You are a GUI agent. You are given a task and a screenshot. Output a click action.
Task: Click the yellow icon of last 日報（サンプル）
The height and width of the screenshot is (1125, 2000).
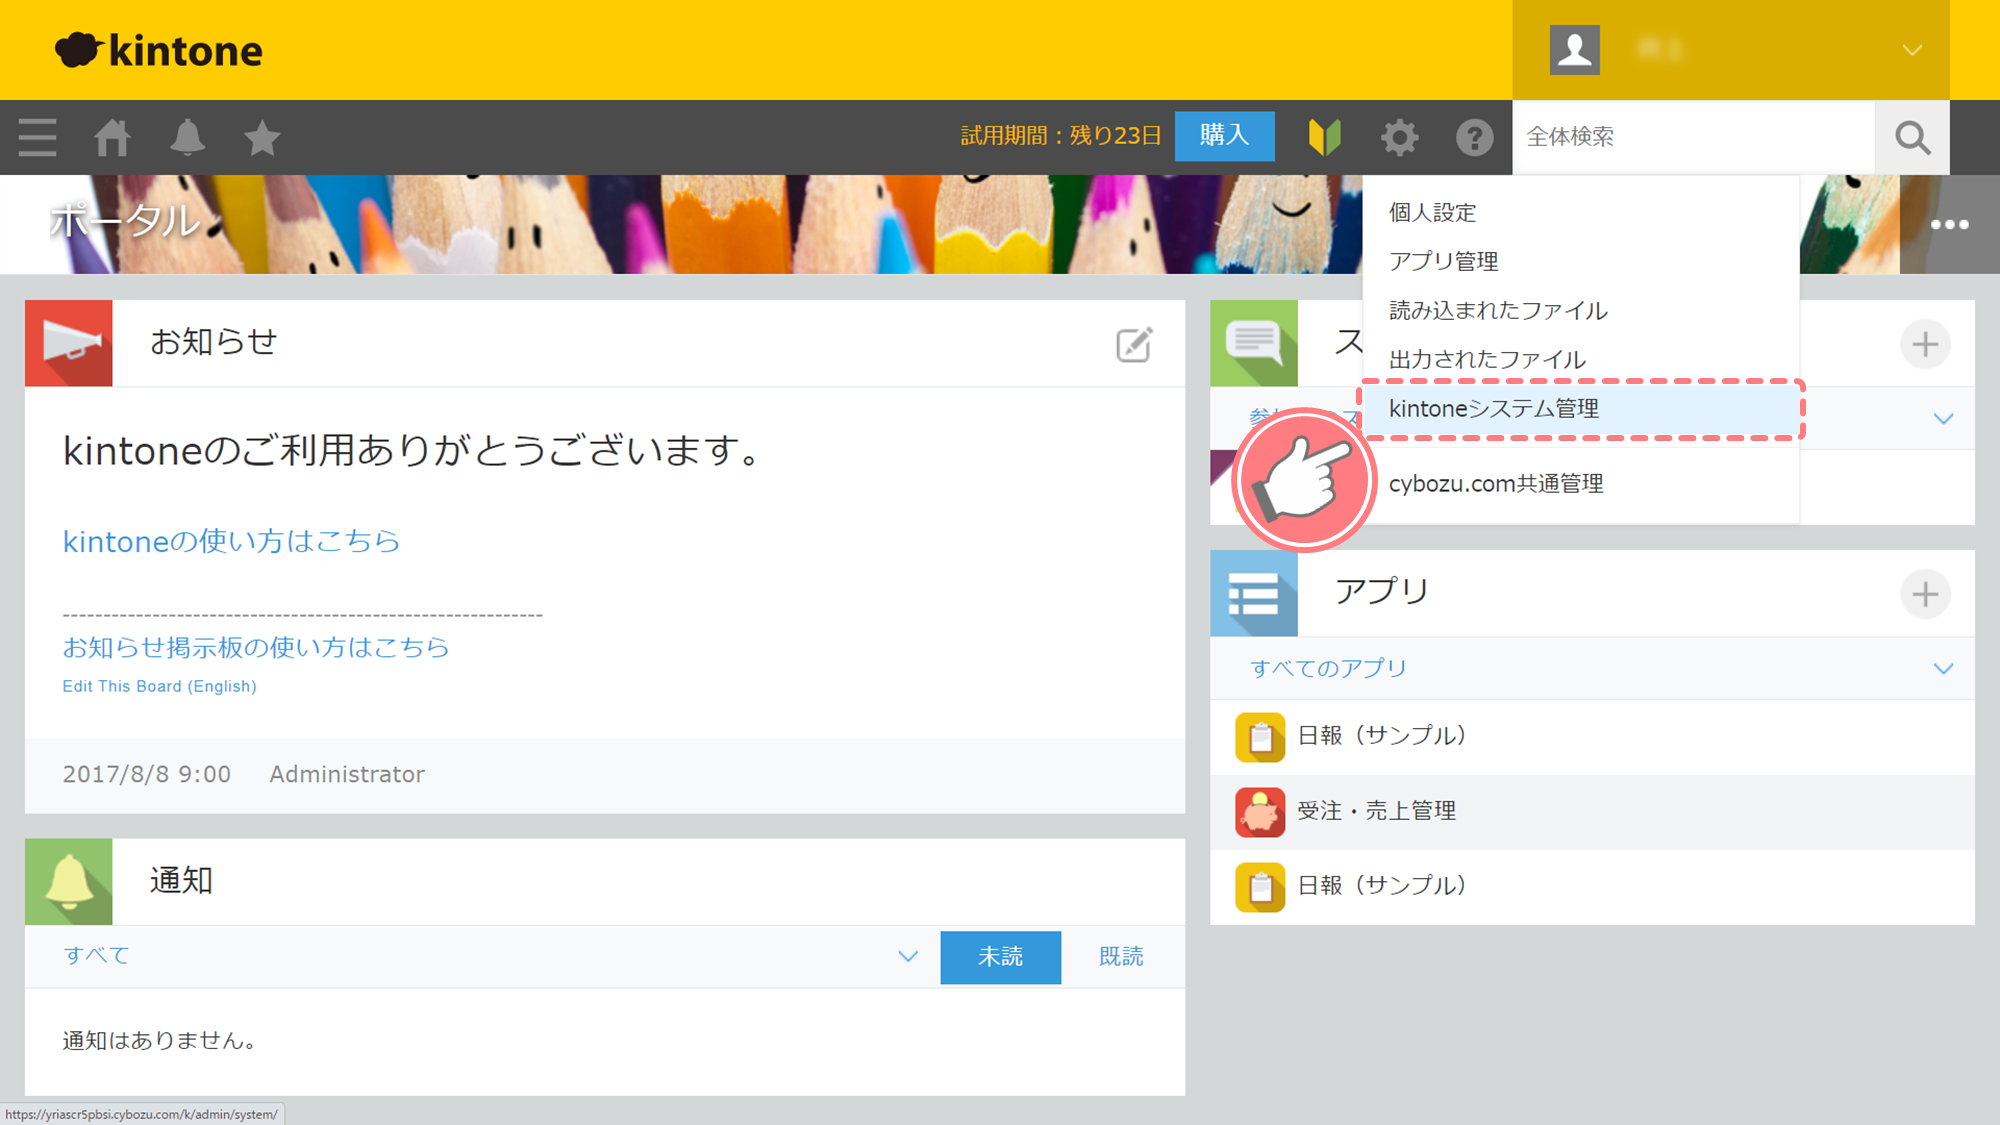click(x=1260, y=887)
